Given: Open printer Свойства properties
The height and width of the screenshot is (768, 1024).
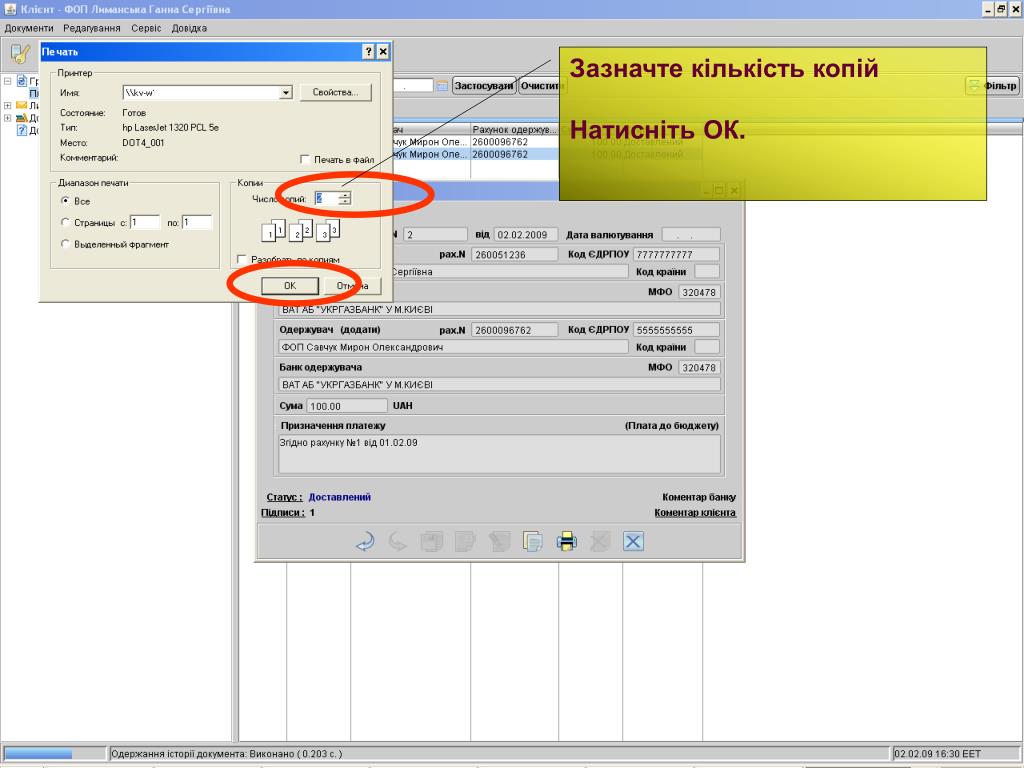Looking at the screenshot, I should [x=336, y=93].
